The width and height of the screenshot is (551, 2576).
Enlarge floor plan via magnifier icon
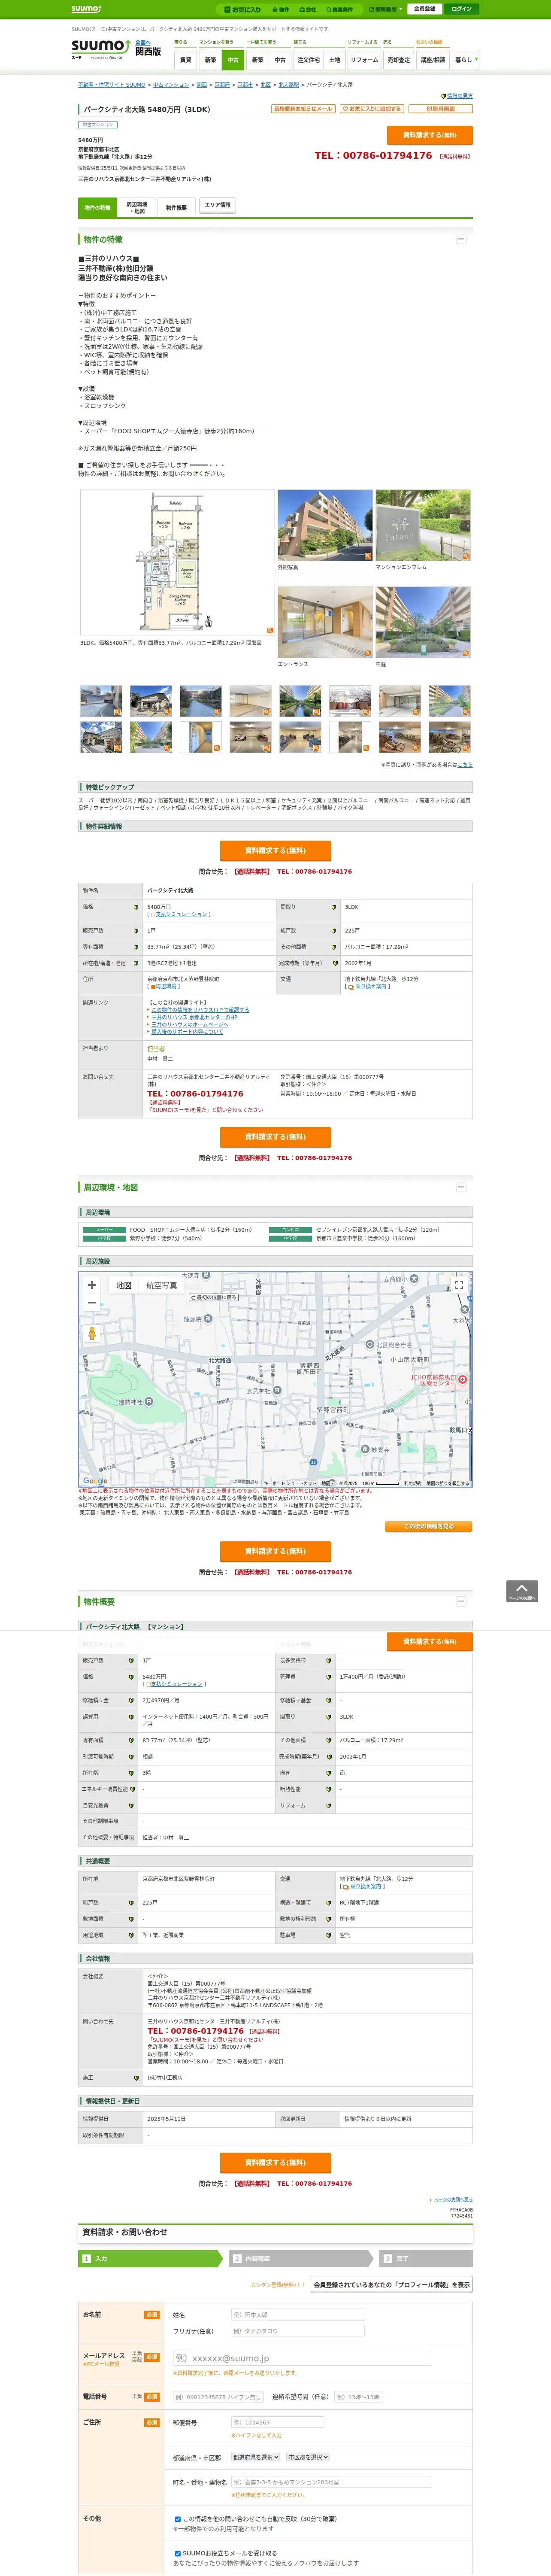269,630
